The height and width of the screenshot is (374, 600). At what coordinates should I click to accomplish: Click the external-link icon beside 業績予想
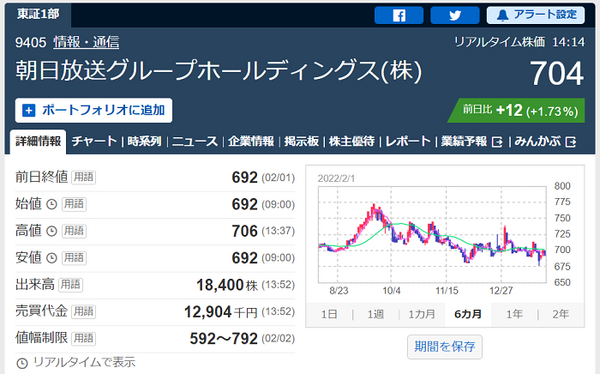pyautogui.click(x=497, y=142)
